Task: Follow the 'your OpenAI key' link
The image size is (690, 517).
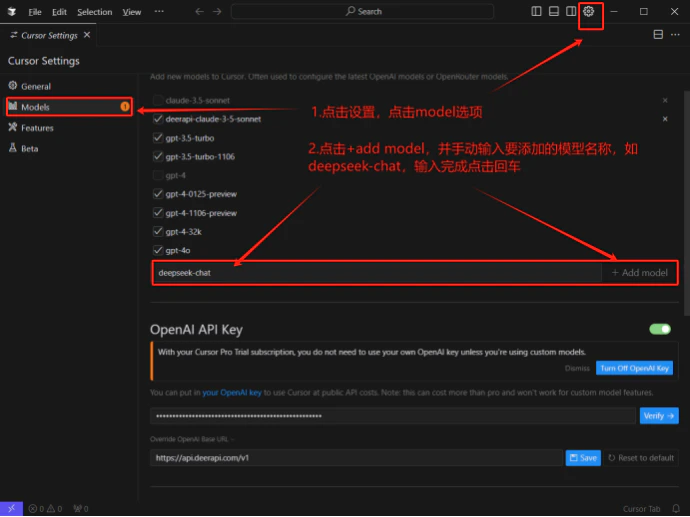Action: click(232, 392)
